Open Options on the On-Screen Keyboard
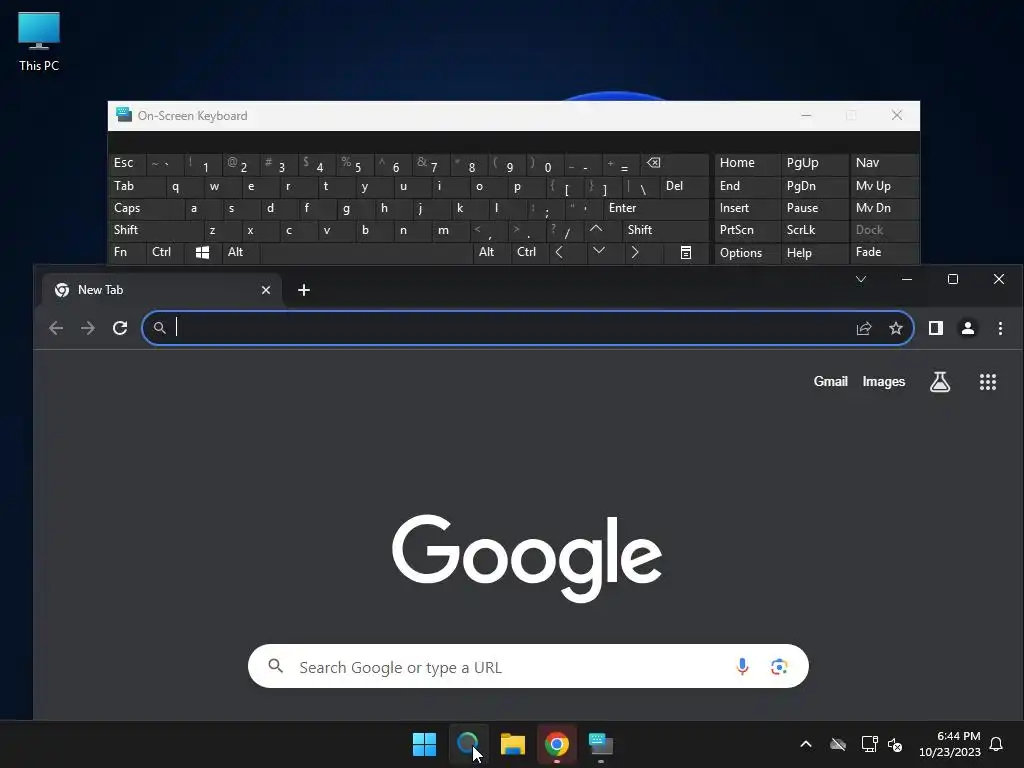The height and width of the screenshot is (768, 1024). coord(747,252)
